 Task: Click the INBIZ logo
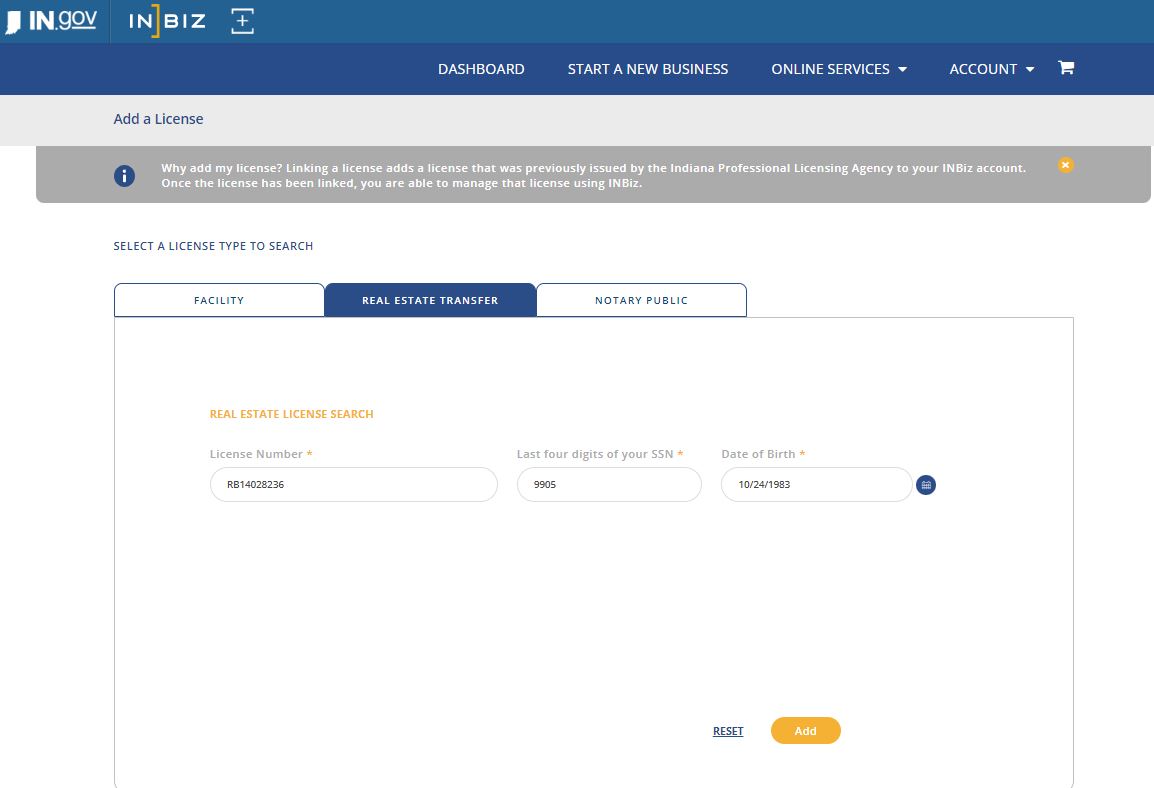pyautogui.click(x=167, y=21)
